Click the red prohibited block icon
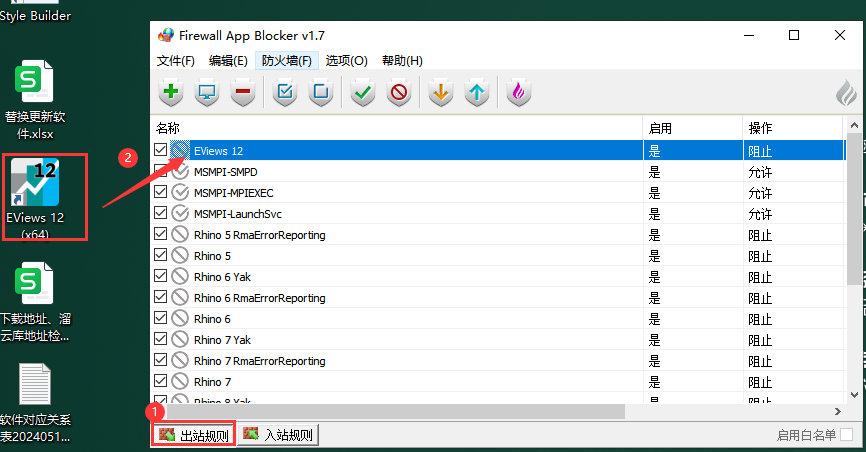Image resolution: width=866 pixels, height=452 pixels. pos(398,93)
